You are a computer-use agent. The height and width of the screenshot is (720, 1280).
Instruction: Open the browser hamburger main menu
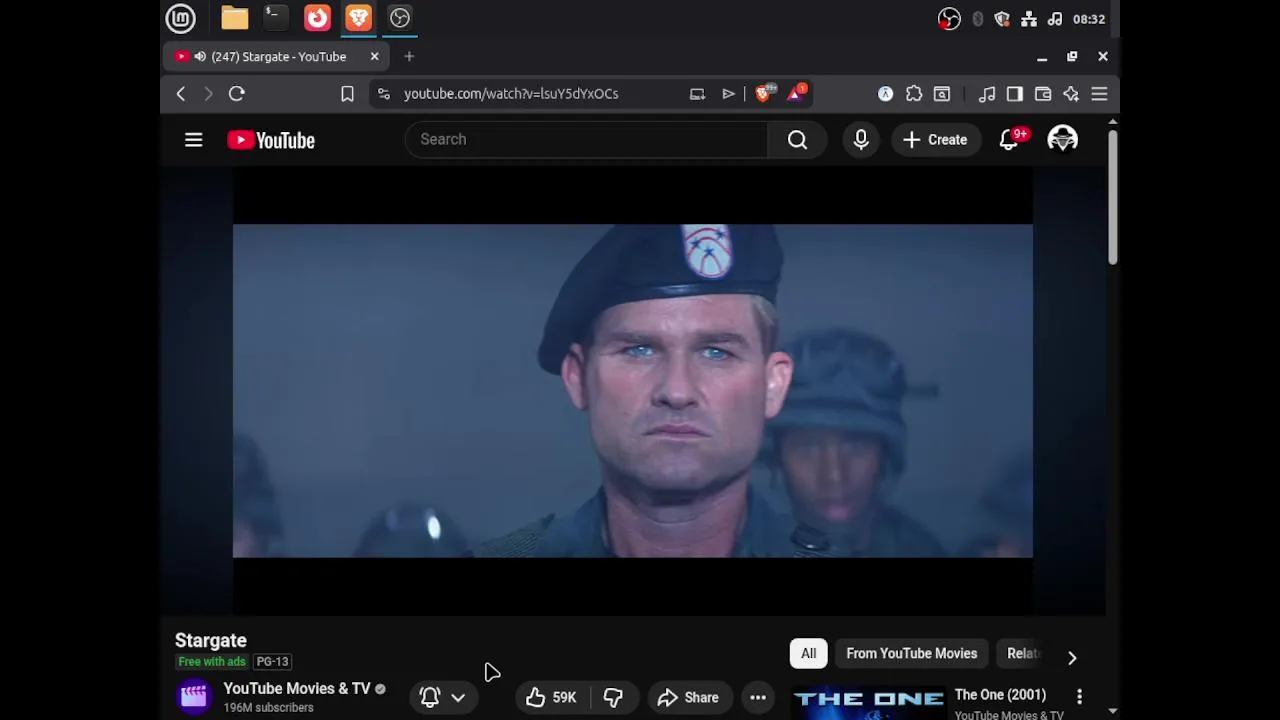pyautogui.click(x=1099, y=93)
